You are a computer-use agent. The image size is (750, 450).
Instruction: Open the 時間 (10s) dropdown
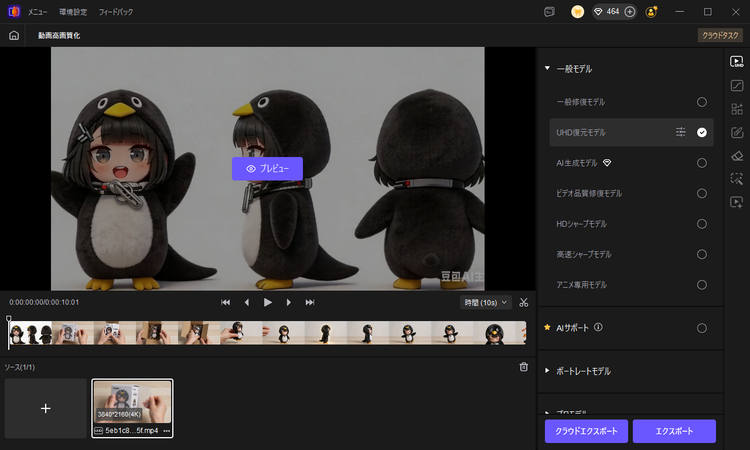485,302
